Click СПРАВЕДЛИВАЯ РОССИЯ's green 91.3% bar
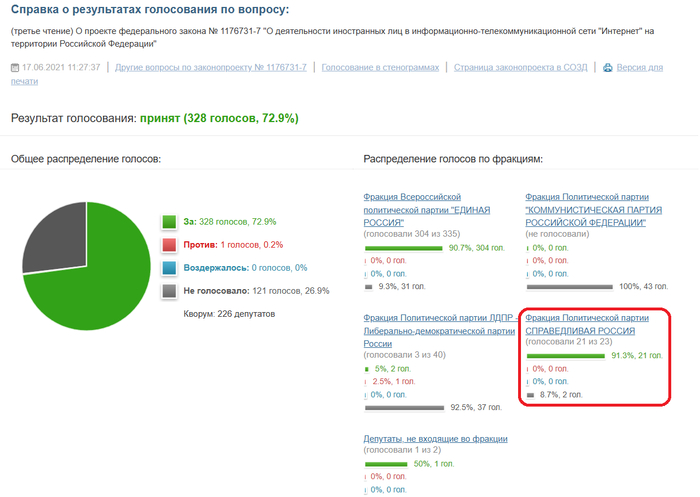The image size is (700, 497). [566, 355]
